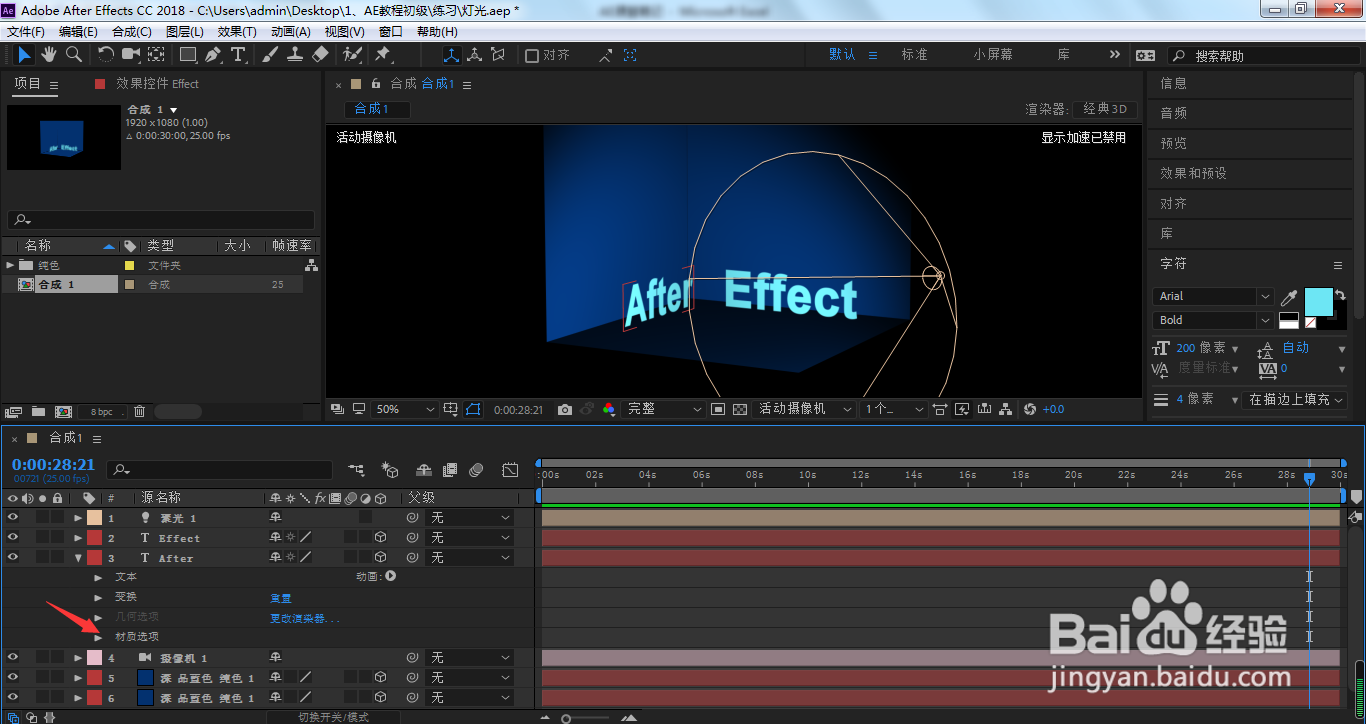Switch to View Axis mode

(498, 55)
